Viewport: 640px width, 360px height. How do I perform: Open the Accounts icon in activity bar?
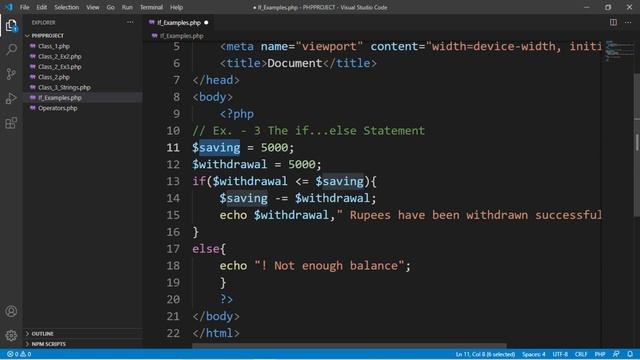point(11,311)
